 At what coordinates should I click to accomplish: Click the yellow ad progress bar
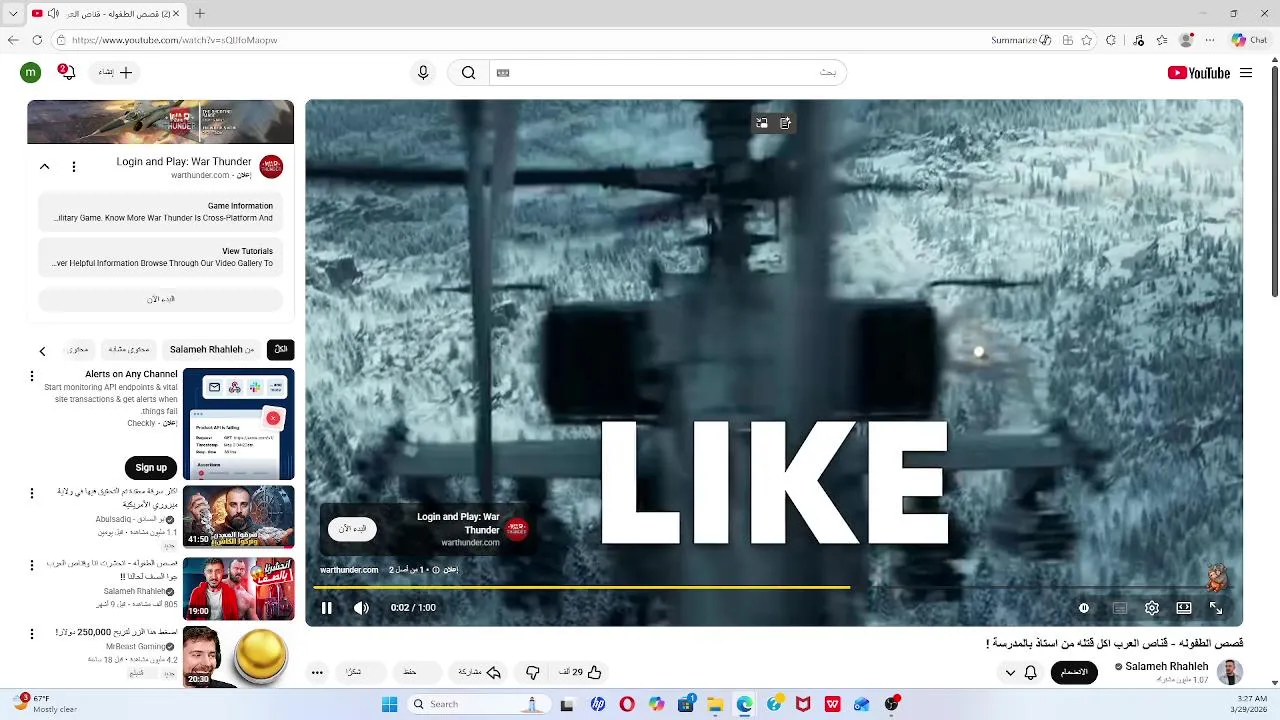click(582, 587)
